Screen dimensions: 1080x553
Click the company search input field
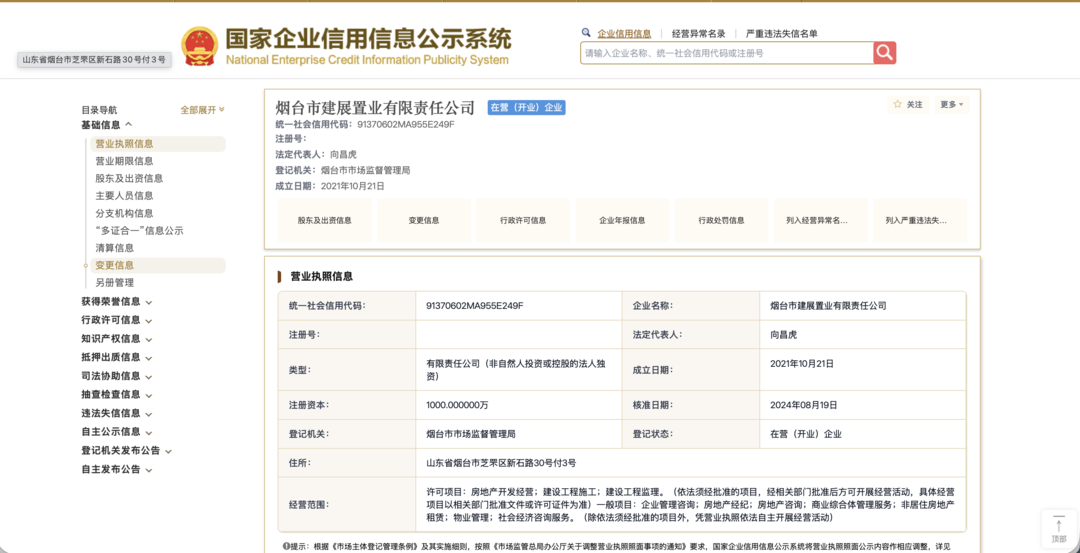(727, 53)
